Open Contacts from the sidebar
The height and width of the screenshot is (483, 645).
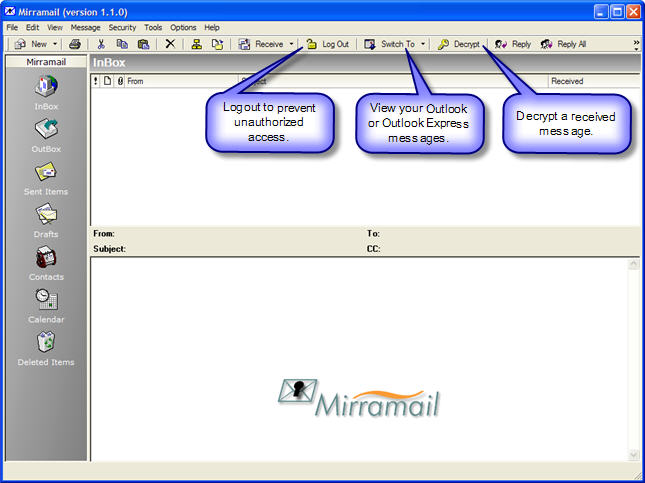point(46,264)
